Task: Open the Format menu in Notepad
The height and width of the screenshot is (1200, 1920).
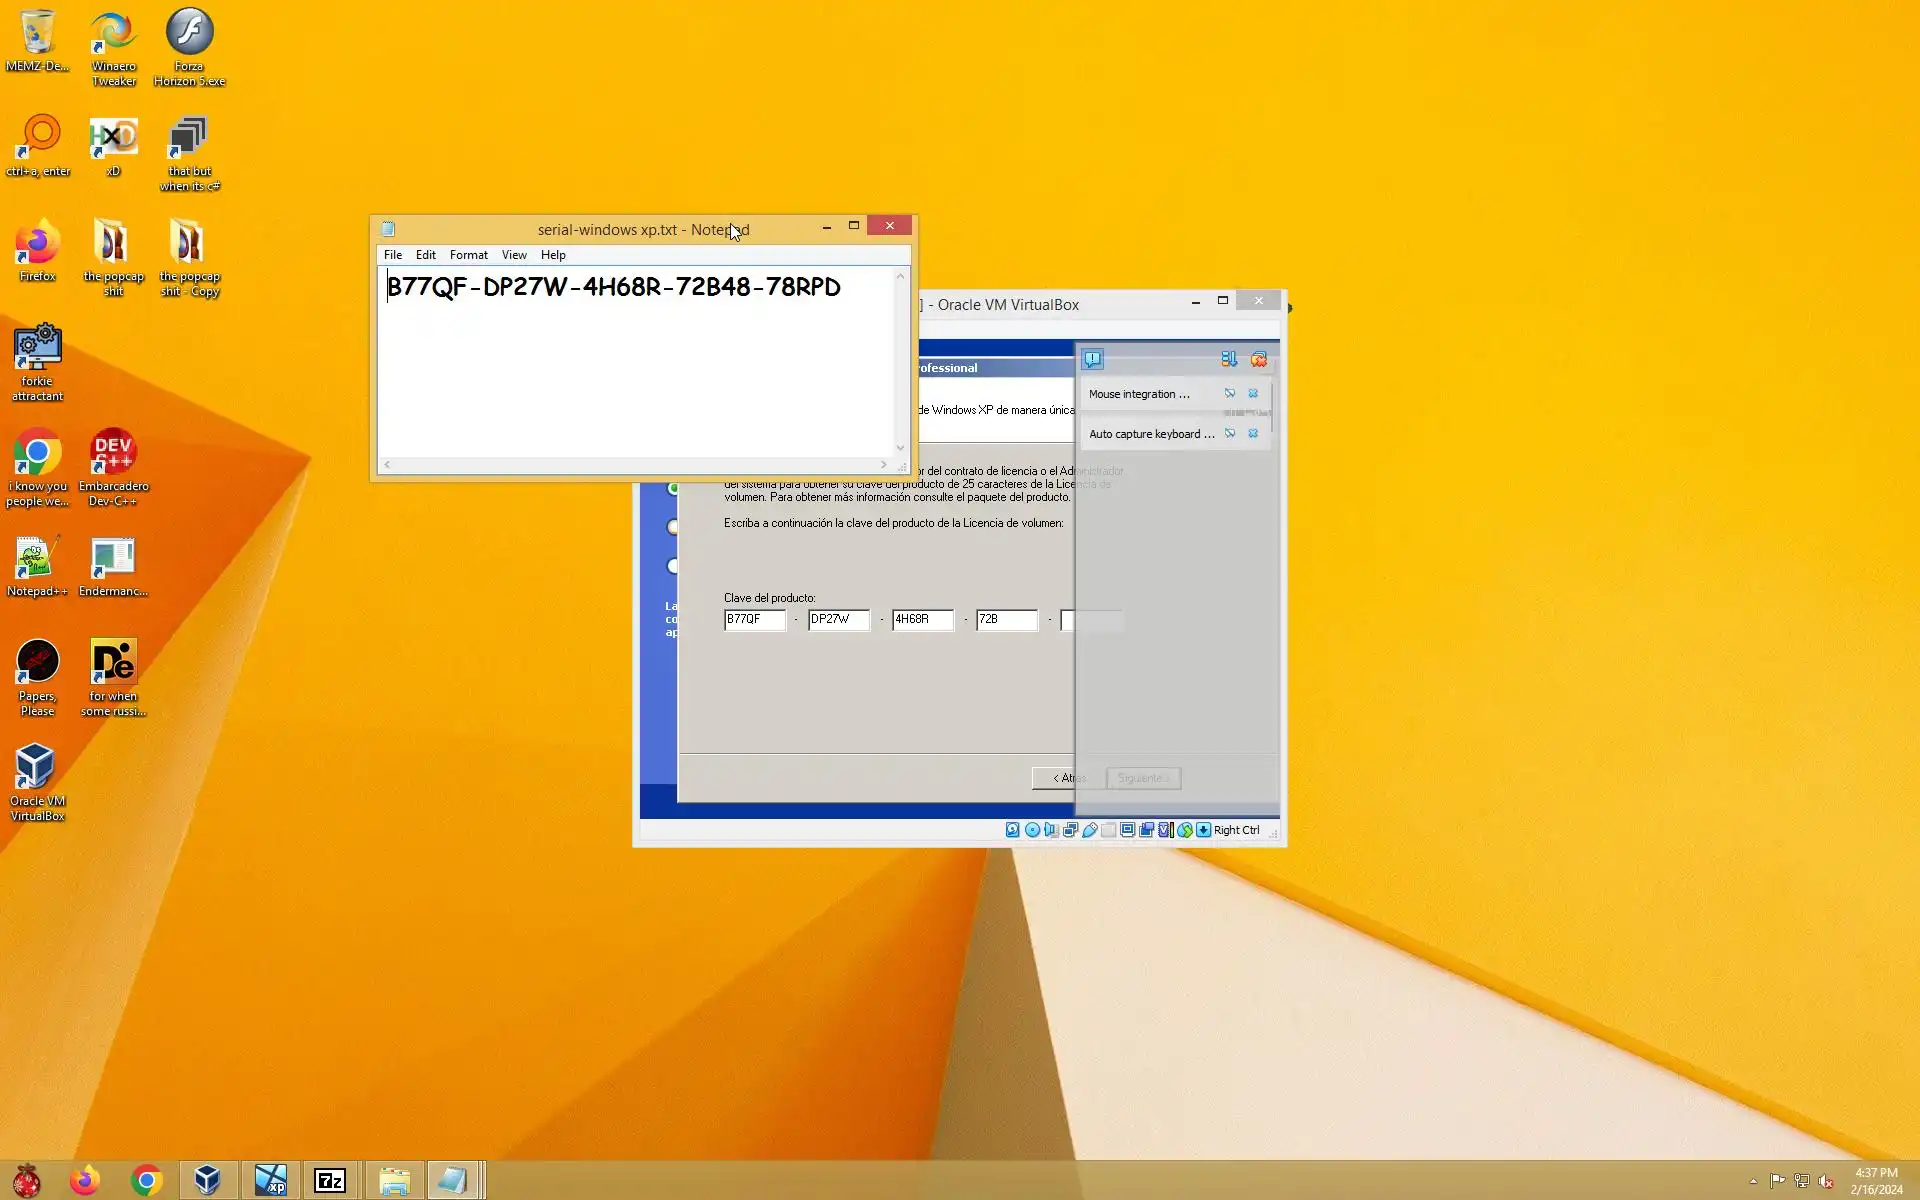Action: (x=468, y=255)
